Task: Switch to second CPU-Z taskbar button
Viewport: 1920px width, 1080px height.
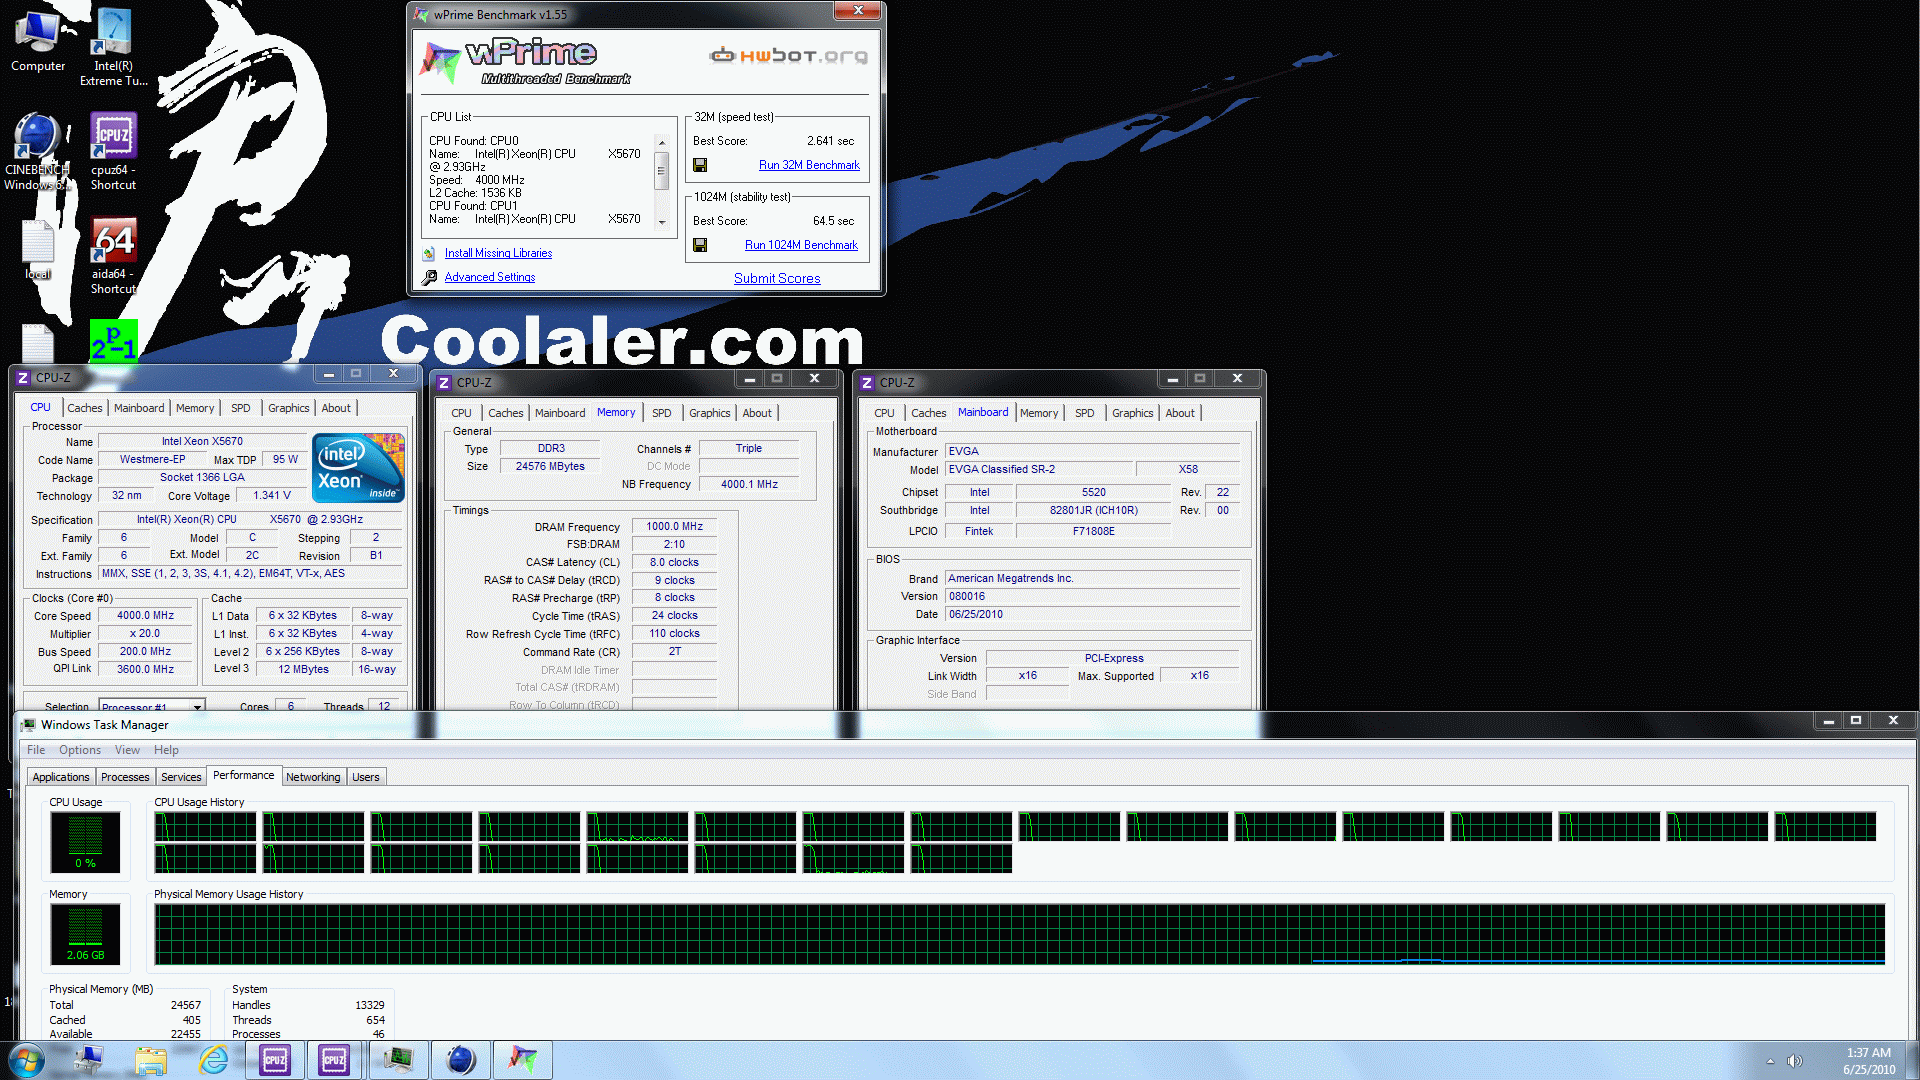Action: coord(334,1060)
